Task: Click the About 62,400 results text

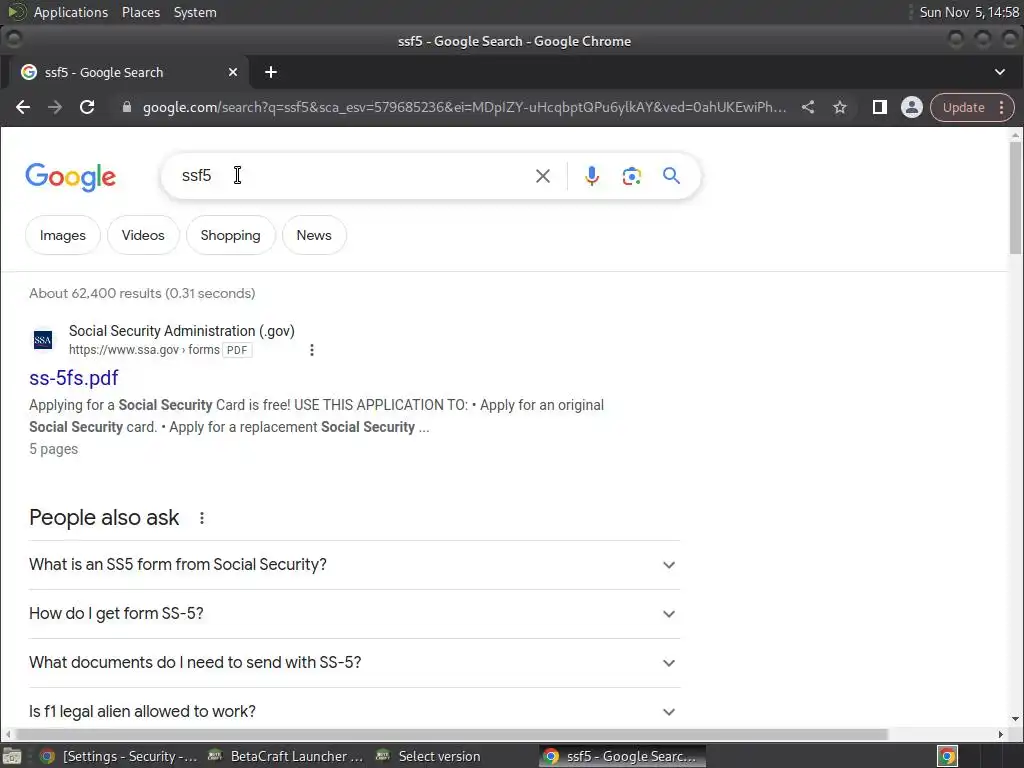Action: 142,293
